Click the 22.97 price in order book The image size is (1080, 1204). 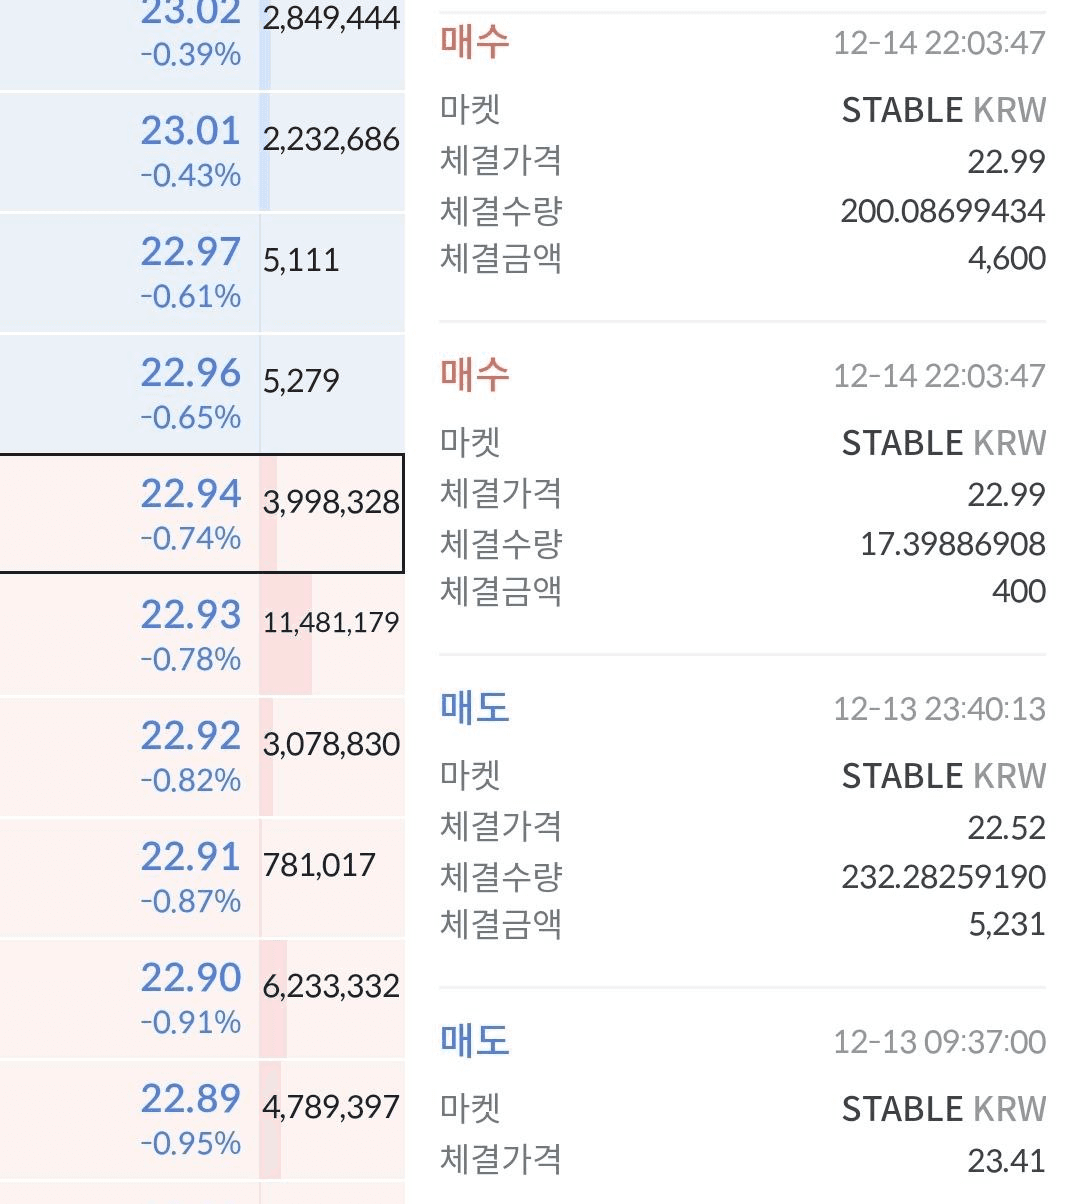point(190,253)
